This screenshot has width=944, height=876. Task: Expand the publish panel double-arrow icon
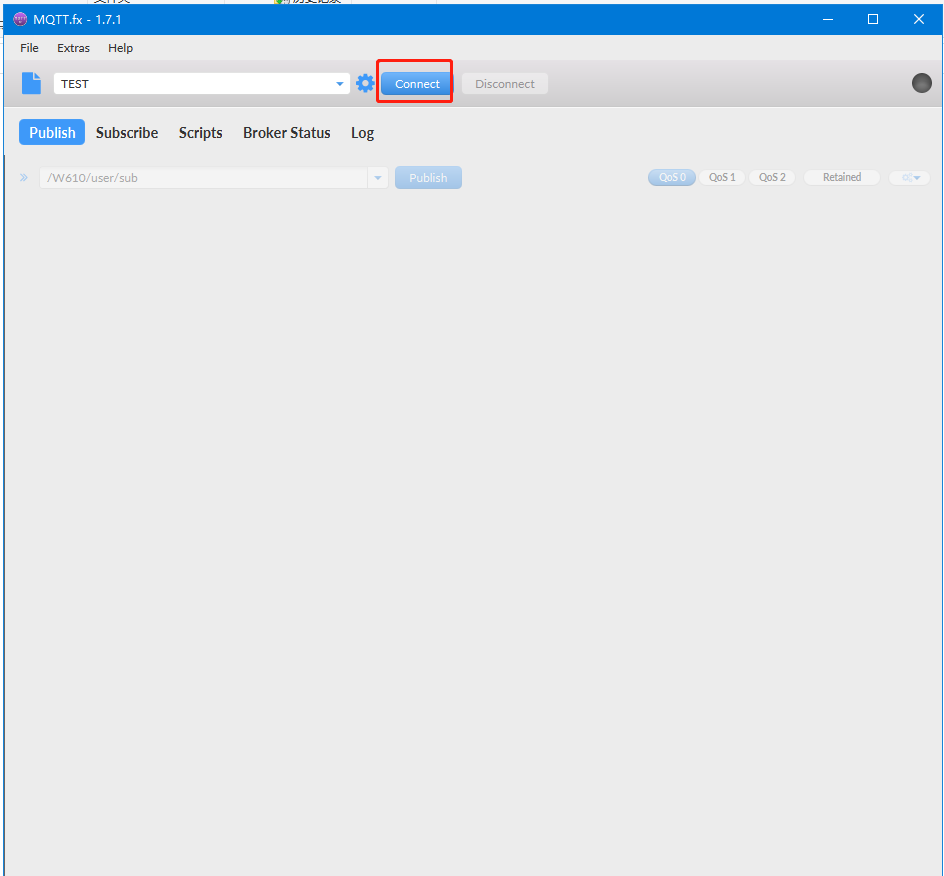tap(24, 178)
